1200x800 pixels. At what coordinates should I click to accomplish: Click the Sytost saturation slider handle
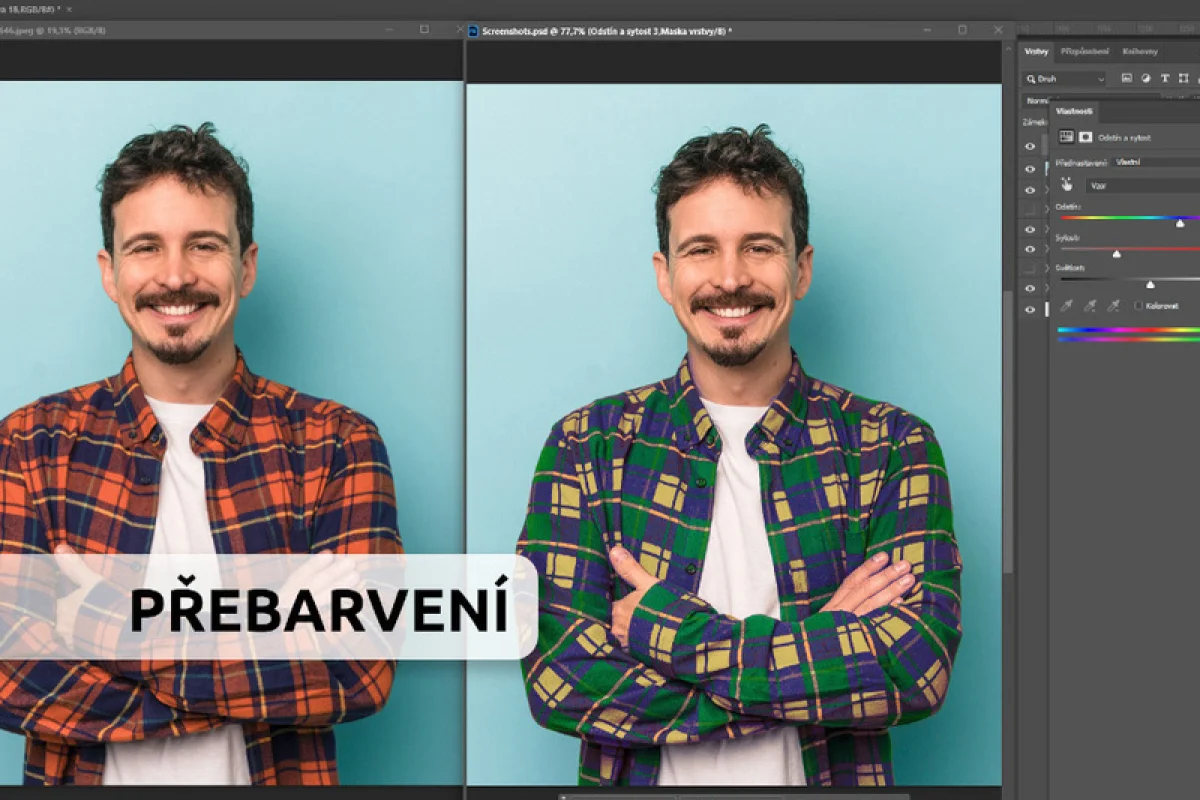1117,254
